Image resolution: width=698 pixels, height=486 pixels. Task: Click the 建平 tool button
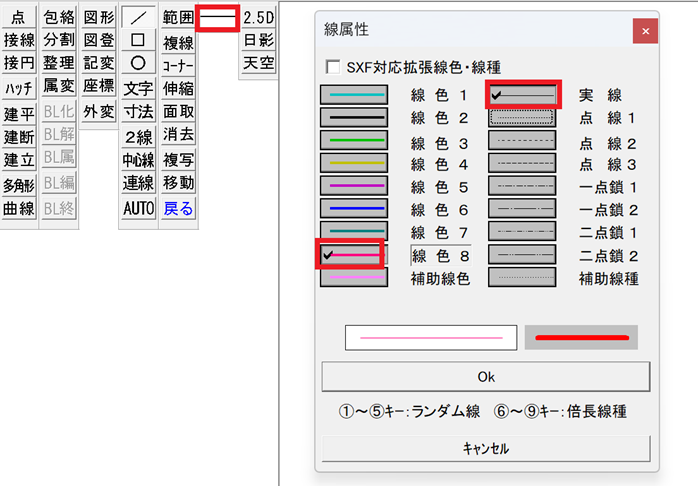tap(19, 114)
